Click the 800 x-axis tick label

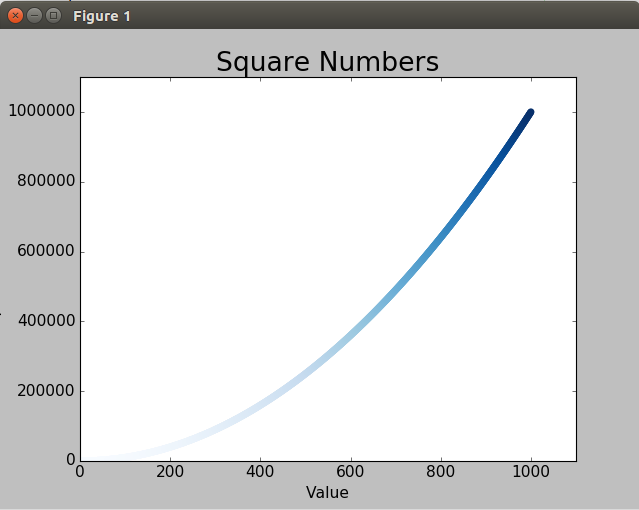440,472
